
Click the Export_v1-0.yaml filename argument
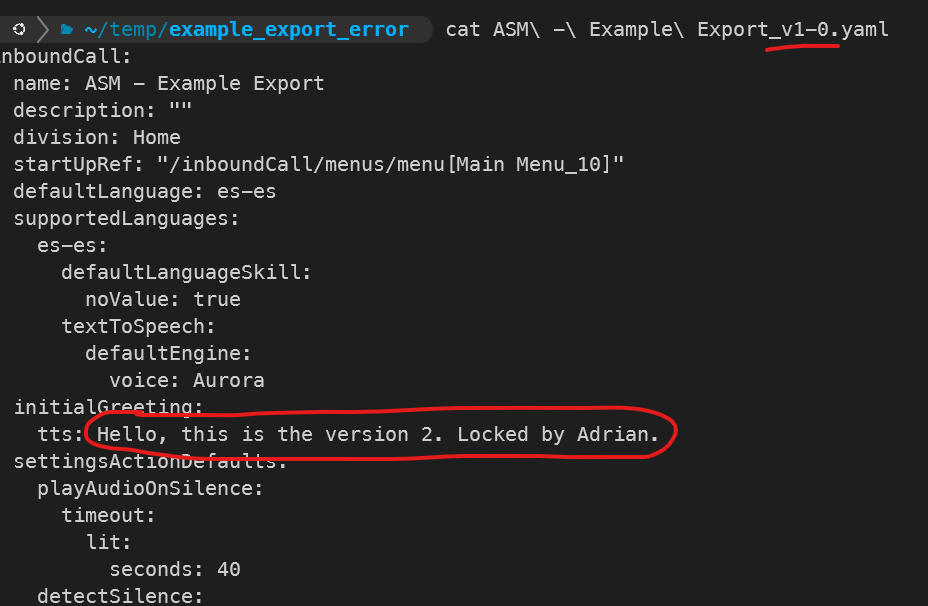[x=792, y=29]
